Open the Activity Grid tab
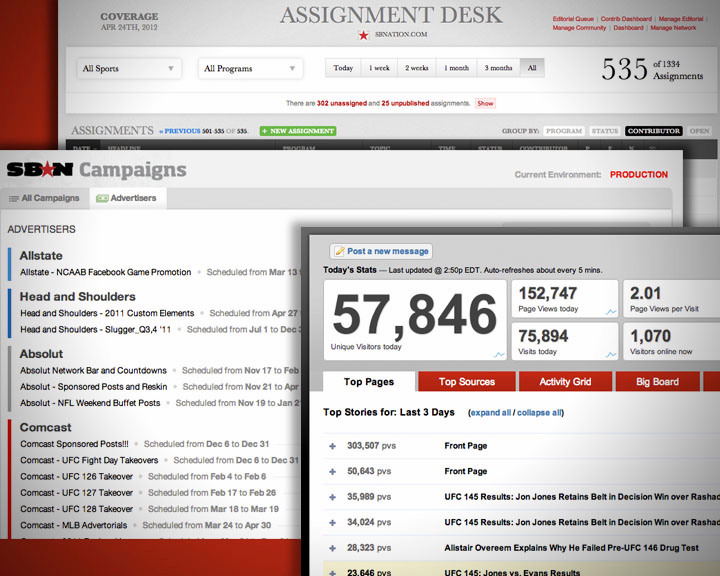Image resolution: width=720 pixels, height=576 pixels. [565, 382]
